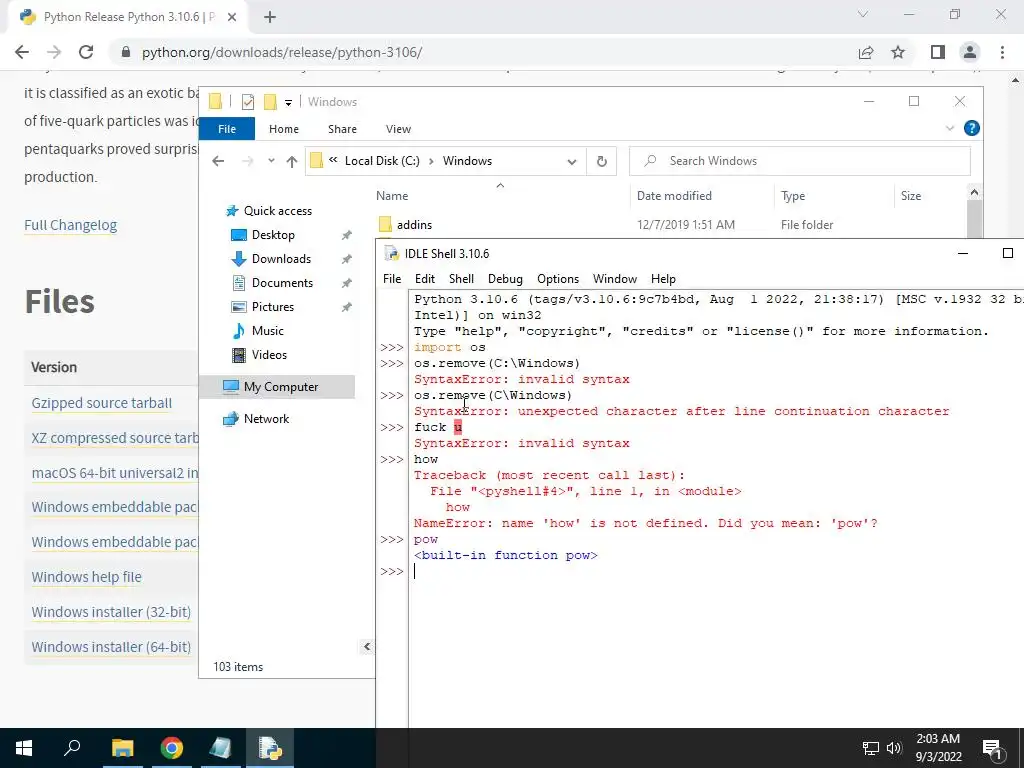1024x768 pixels.
Task: Go back in Chrome browser
Action: 22,52
